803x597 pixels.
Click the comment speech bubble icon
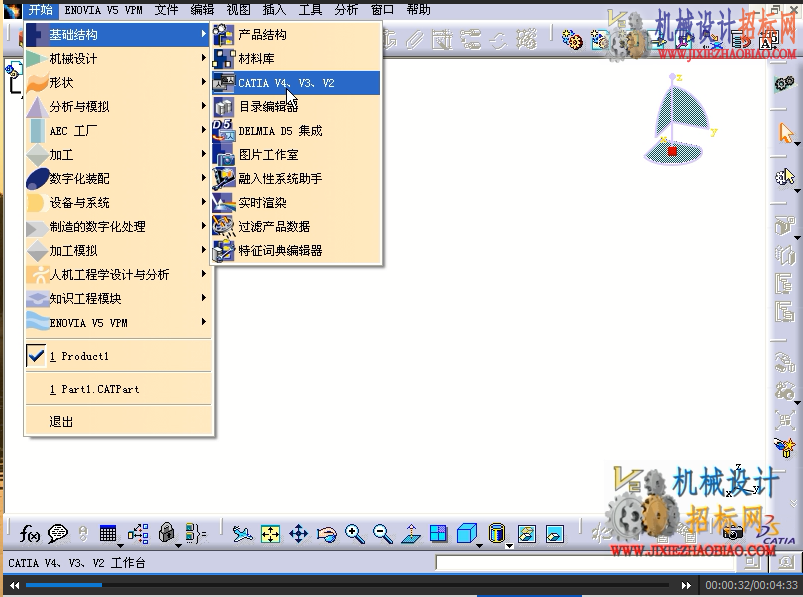click(57, 534)
